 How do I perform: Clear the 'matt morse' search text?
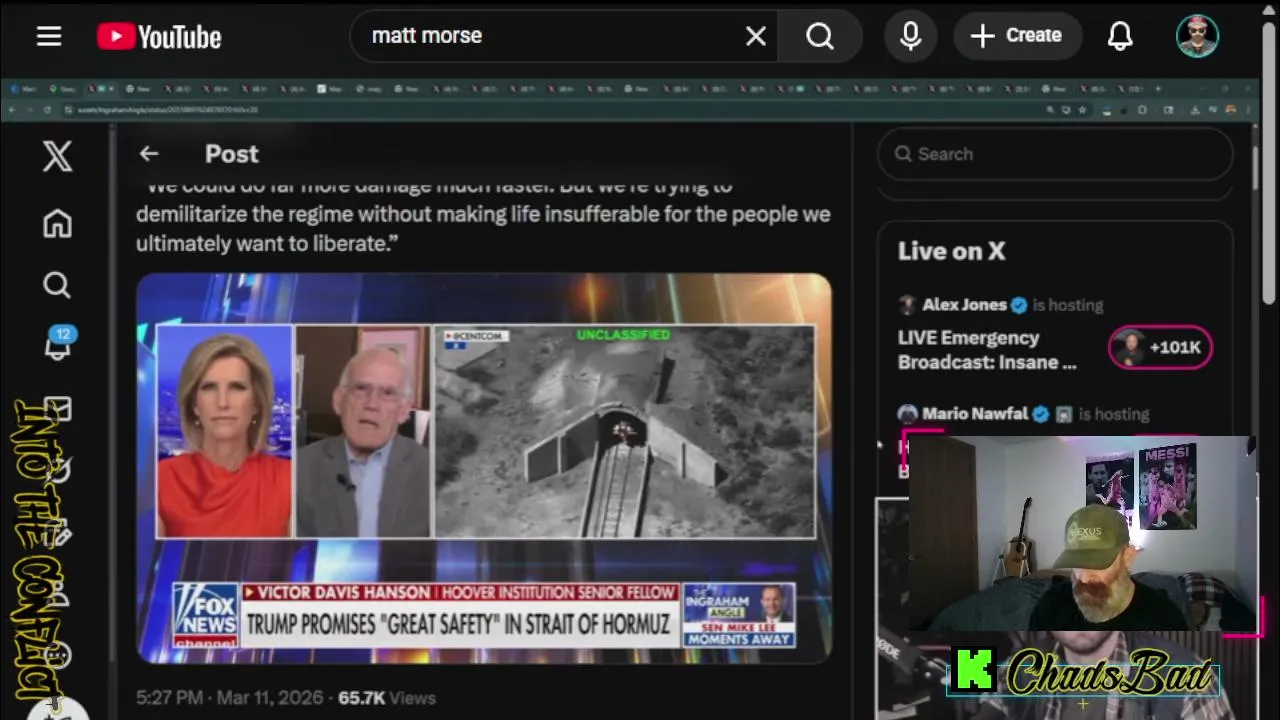[x=756, y=36]
